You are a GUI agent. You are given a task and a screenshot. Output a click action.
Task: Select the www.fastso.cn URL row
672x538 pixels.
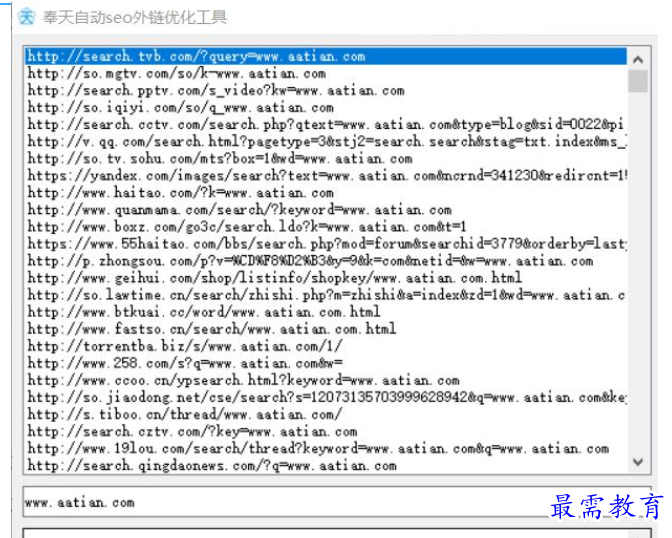tap(326, 329)
